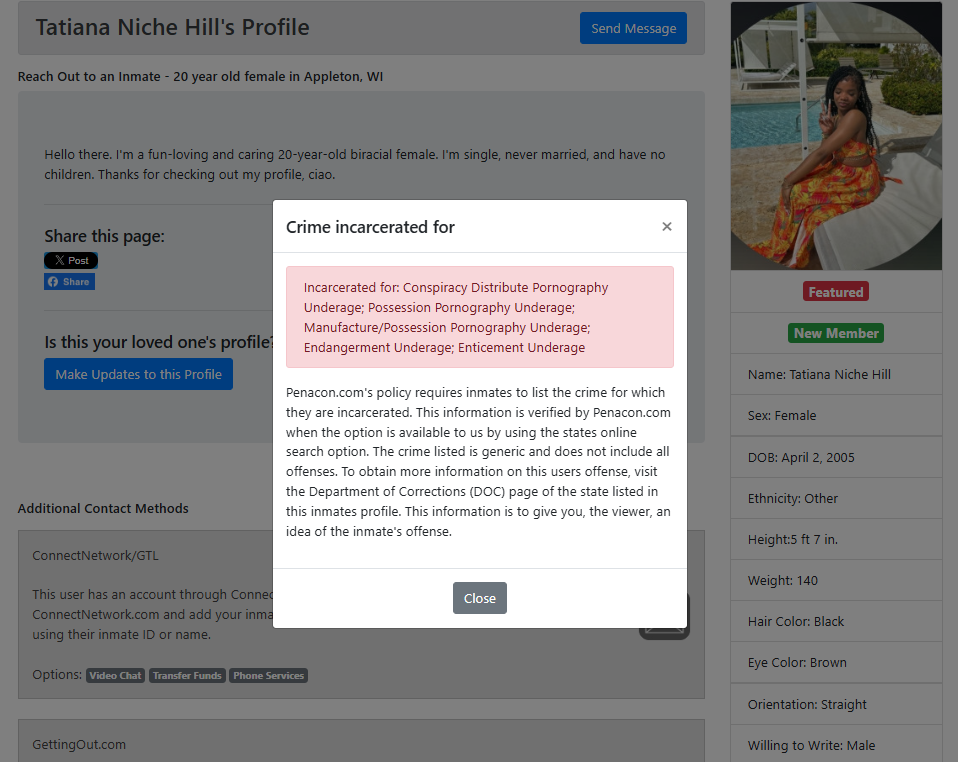Click the 'Share this page:' heading
958x762 pixels.
(x=104, y=236)
